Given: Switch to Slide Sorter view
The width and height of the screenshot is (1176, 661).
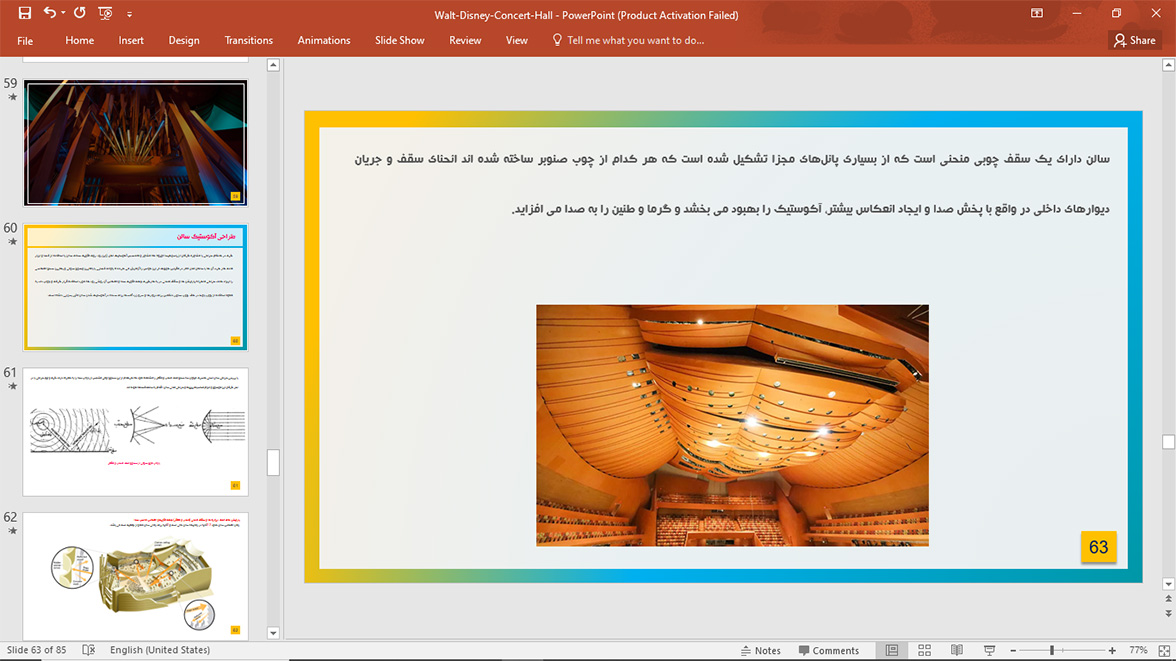Looking at the screenshot, I should coord(924,650).
